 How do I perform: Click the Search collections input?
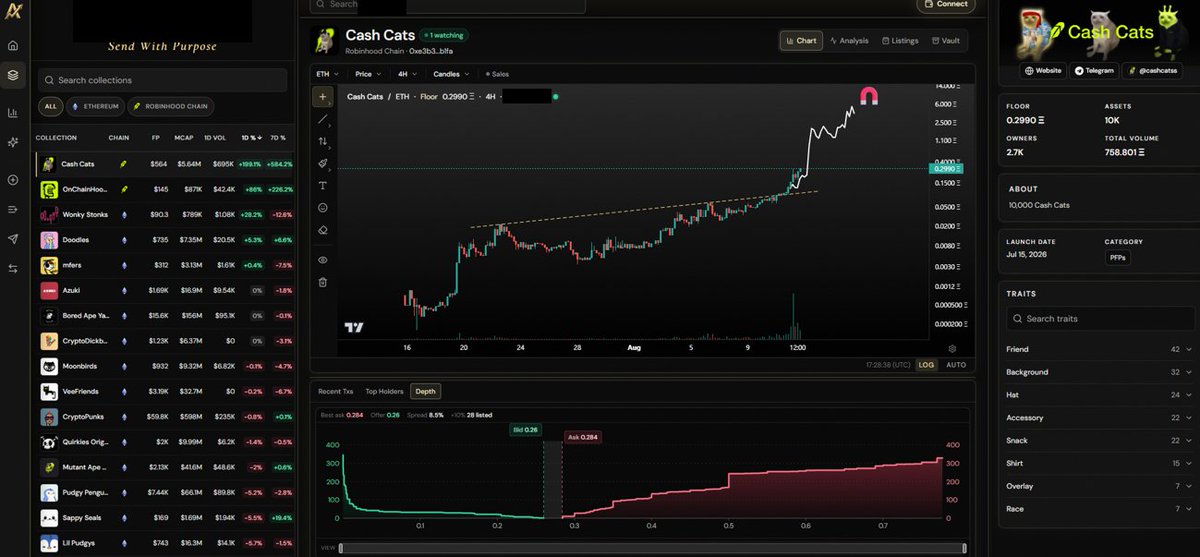pos(163,80)
